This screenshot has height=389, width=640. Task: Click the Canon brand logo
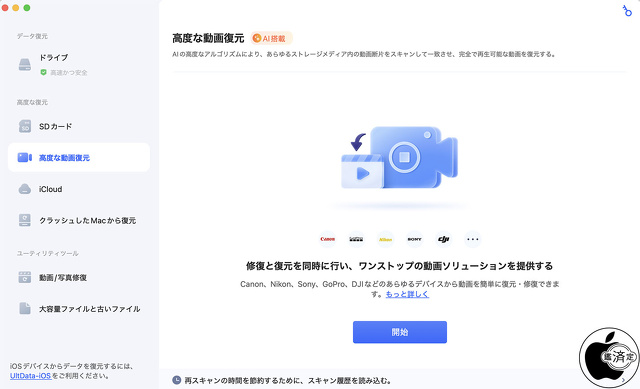pyautogui.click(x=327, y=239)
